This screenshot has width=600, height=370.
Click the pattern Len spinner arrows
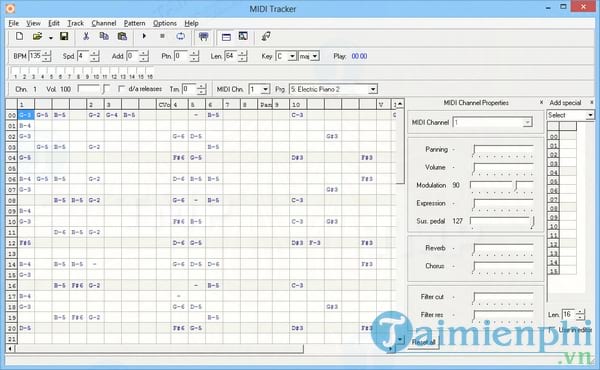tap(243, 56)
